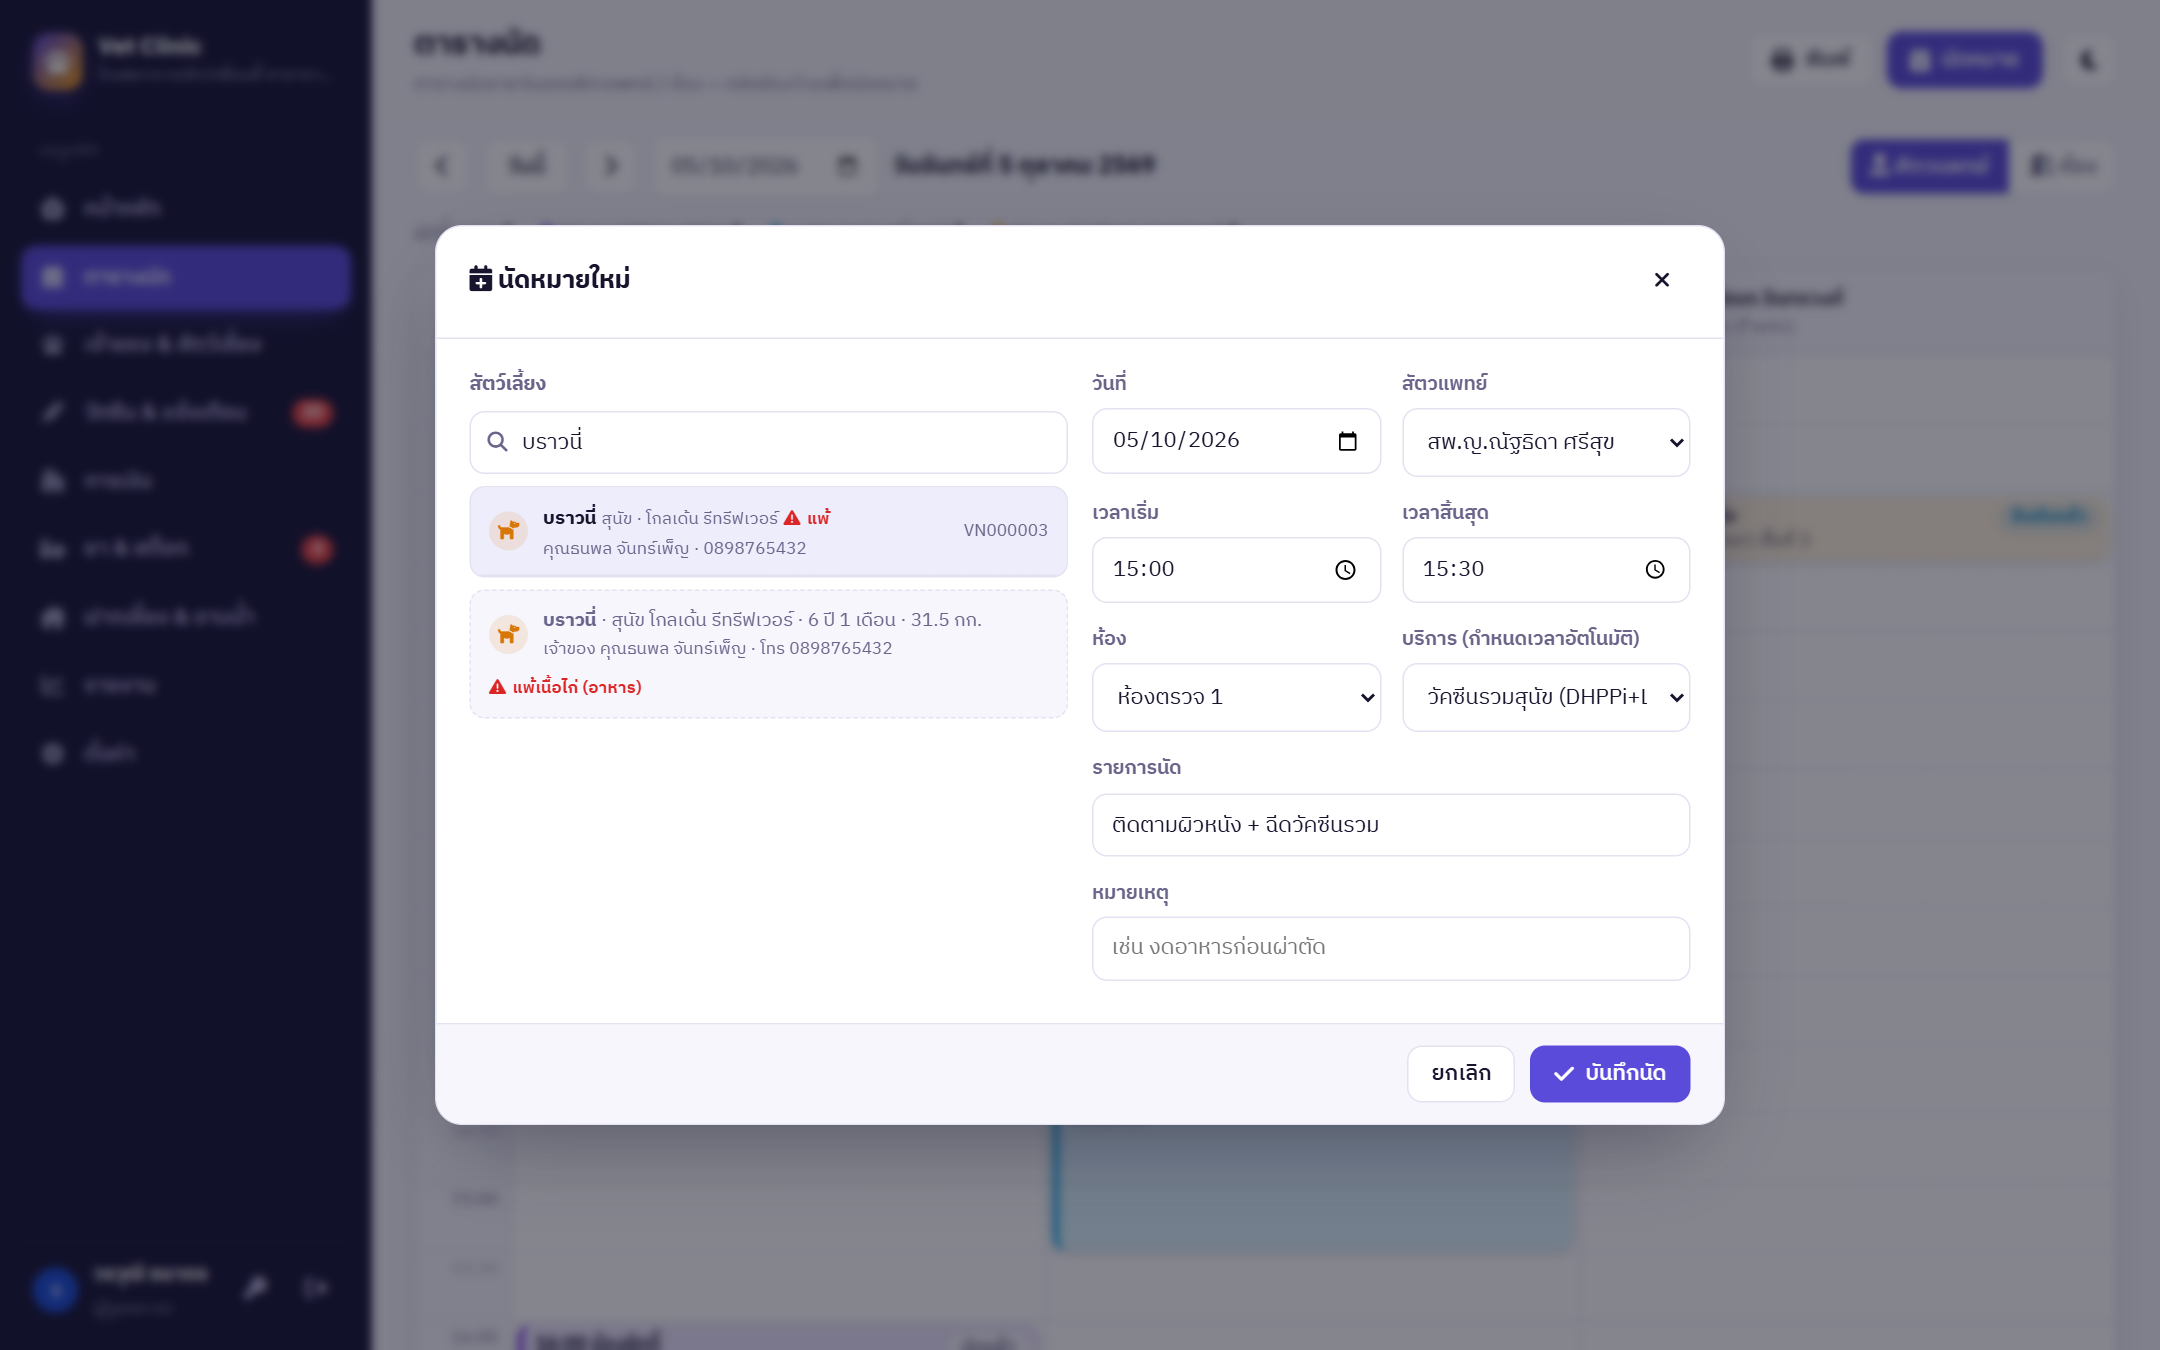This screenshot has height=1350, width=2160.
Task: Select the selected pet detail card บราวนี่
Action: point(768,654)
